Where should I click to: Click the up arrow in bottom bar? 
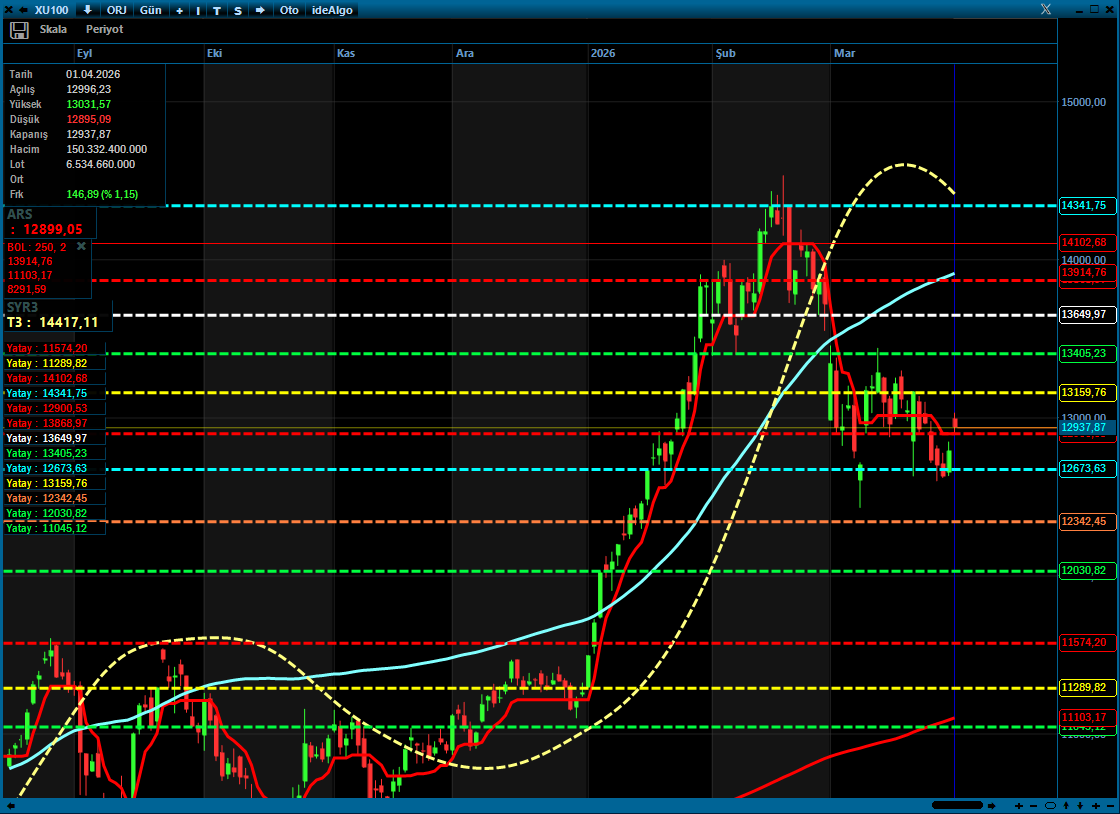[1066, 806]
